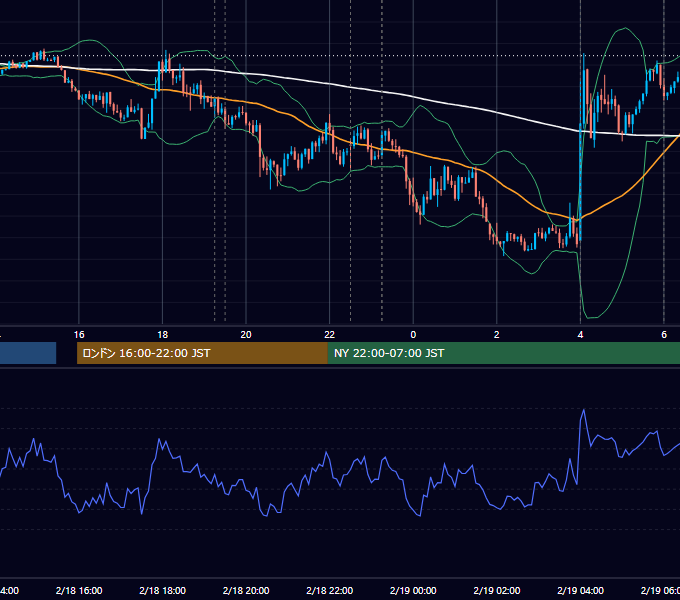Click the NY 22:00-07:00 JST session bar
This screenshot has height=600, width=680.
503,353
